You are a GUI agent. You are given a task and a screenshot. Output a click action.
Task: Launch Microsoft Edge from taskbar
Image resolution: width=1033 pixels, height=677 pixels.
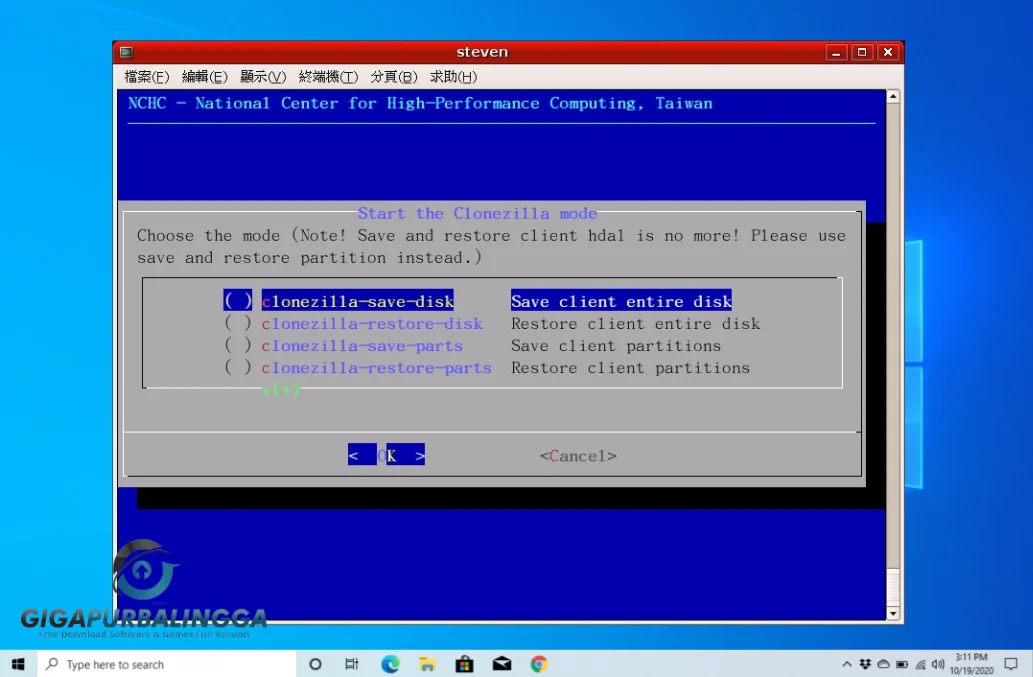(x=390, y=664)
